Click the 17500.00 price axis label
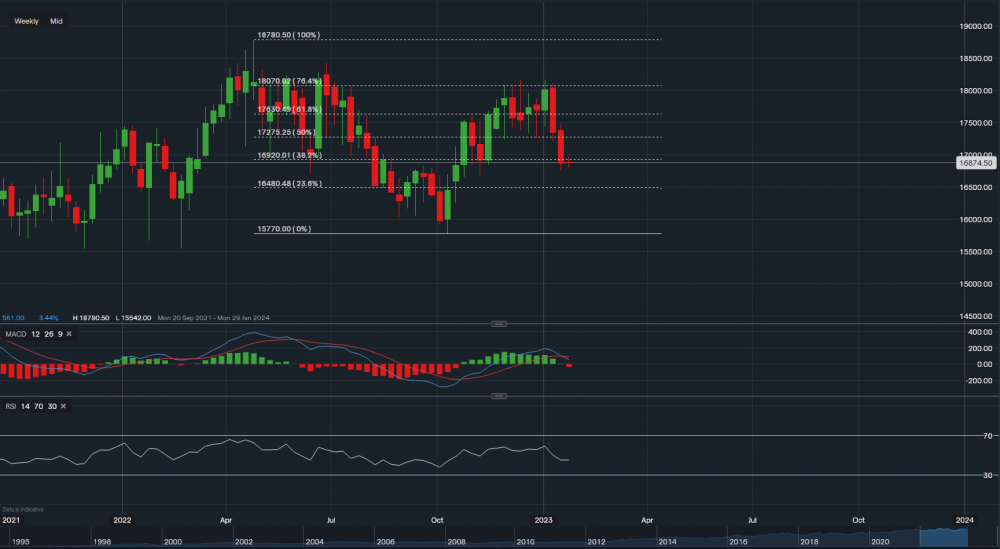1000x549 pixels. (976, 123)
